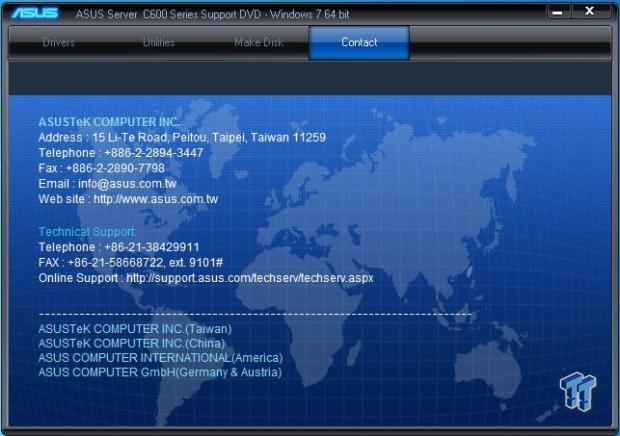Select the Contact tab
The image size is (620, 436).
(x=359, y=42)
